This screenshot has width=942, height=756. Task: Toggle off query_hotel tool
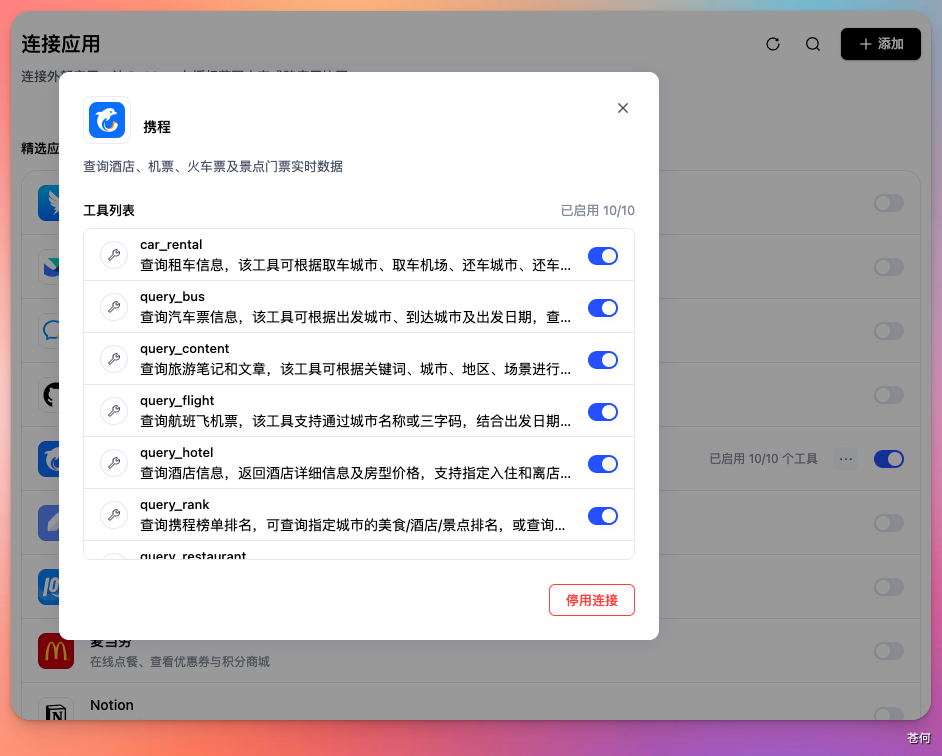coord(603,464)
